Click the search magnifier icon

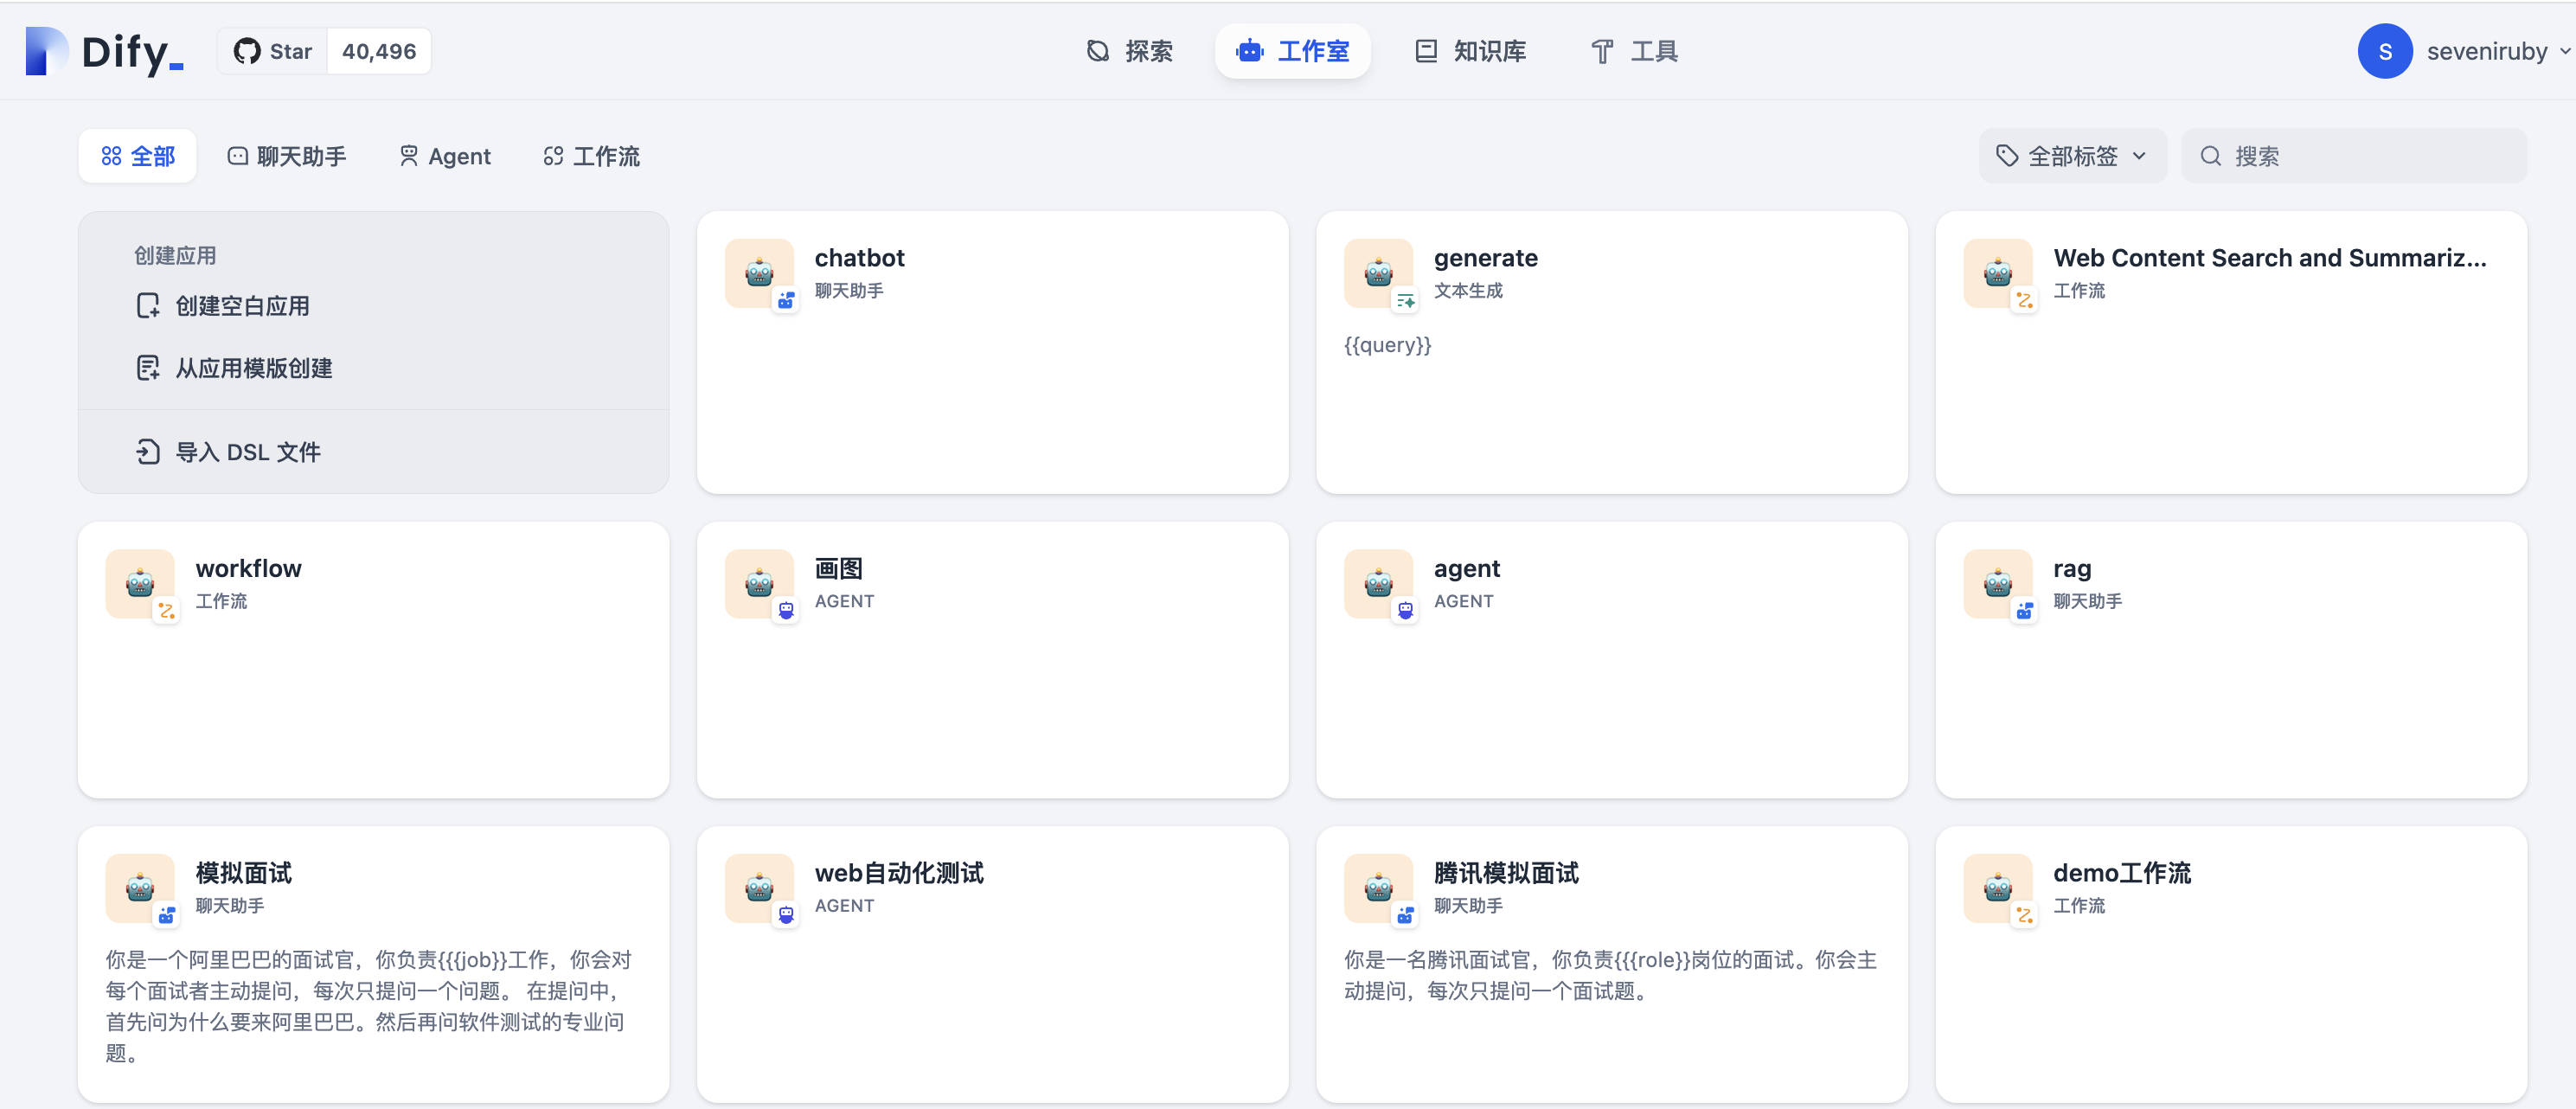(2212, 156)
